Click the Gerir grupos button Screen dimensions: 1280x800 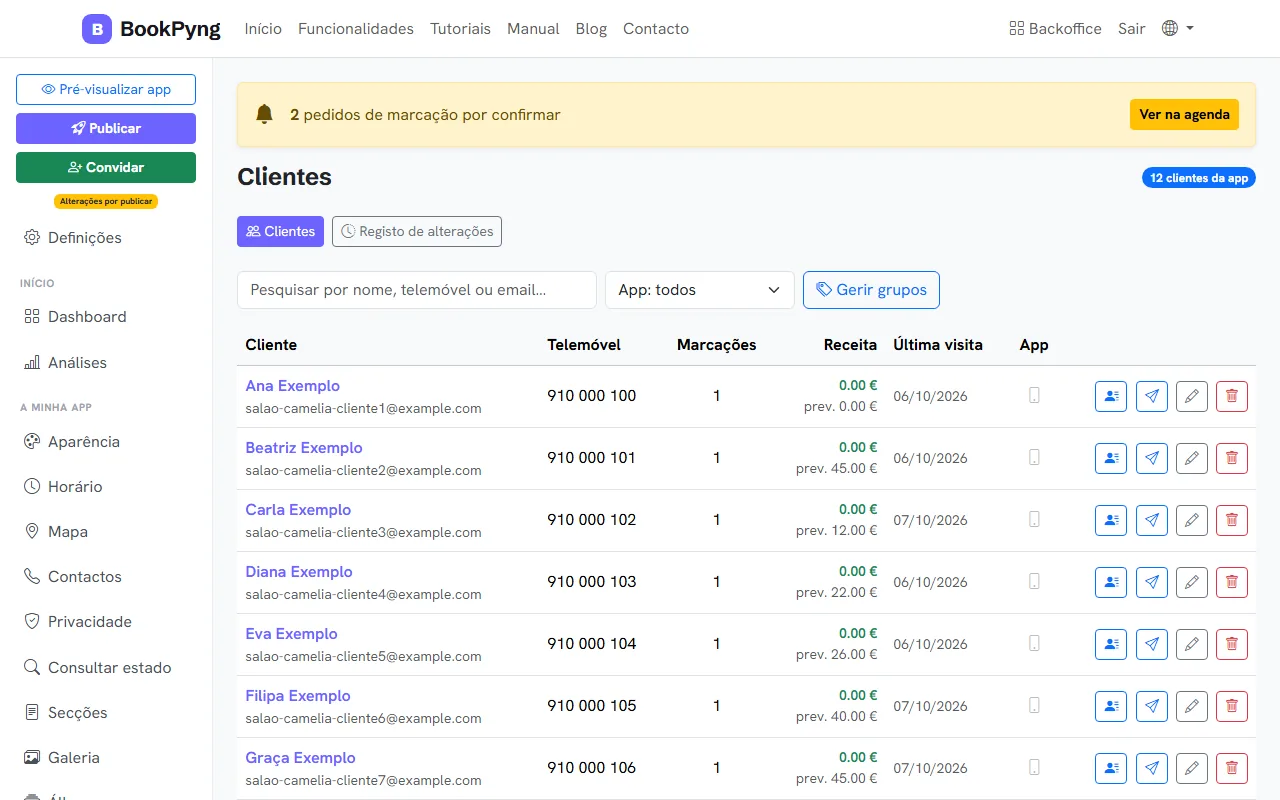click(x=871, y=290)
